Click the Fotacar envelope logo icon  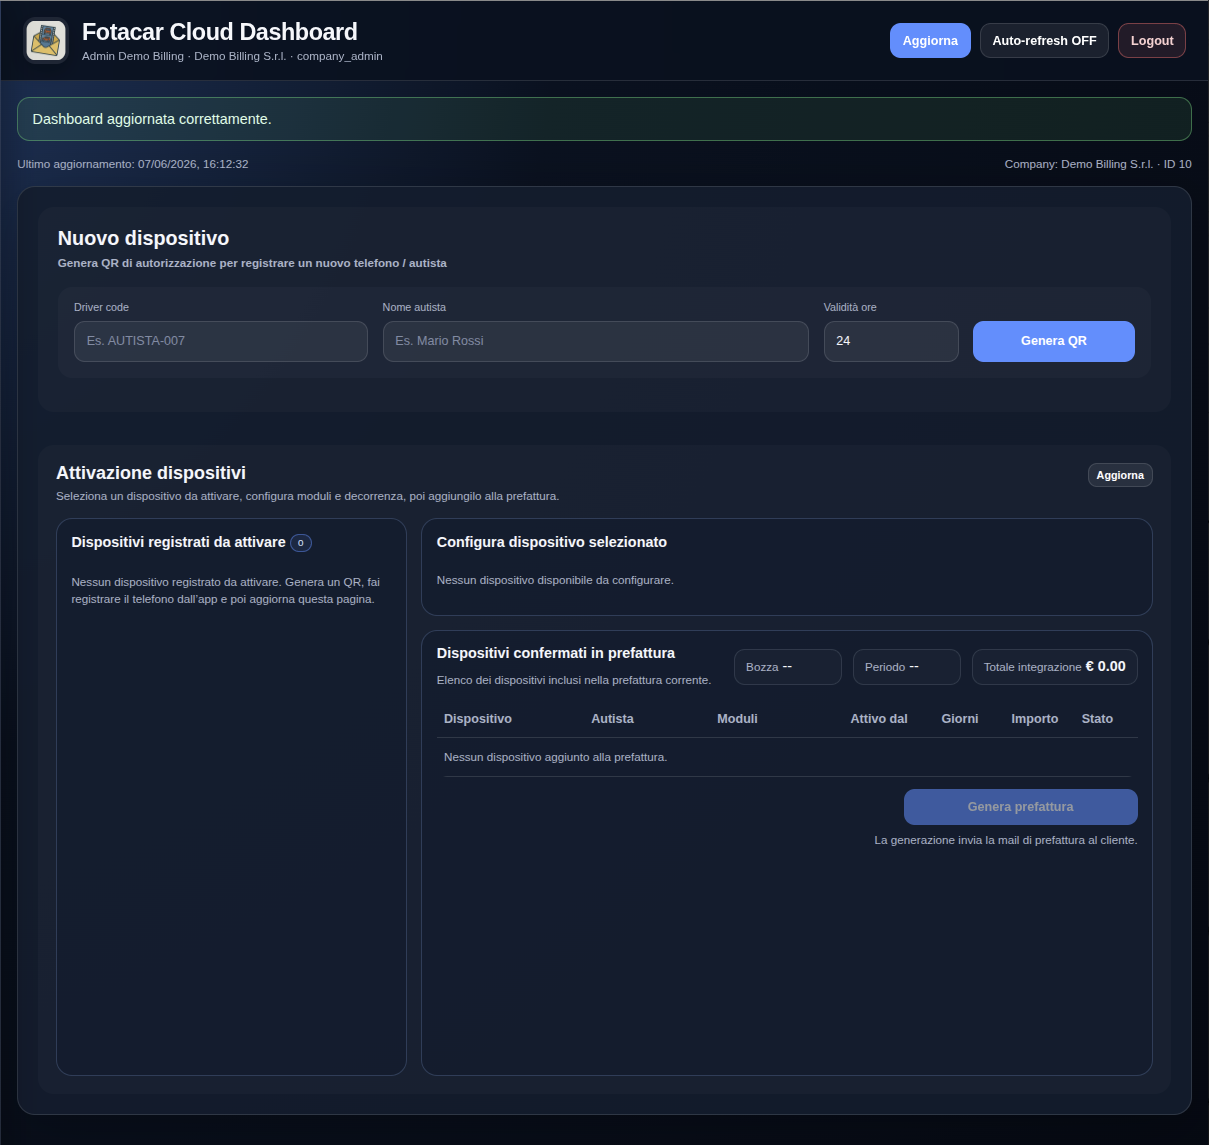[46, 41]
